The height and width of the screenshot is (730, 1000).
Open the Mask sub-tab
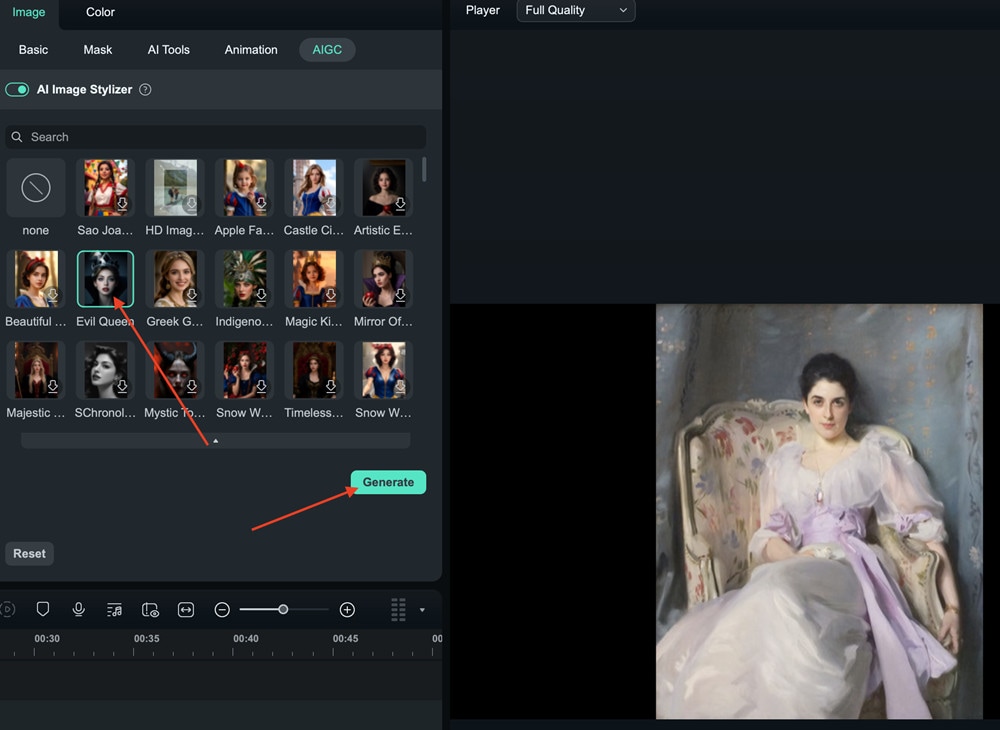click(x=98, y=50)
